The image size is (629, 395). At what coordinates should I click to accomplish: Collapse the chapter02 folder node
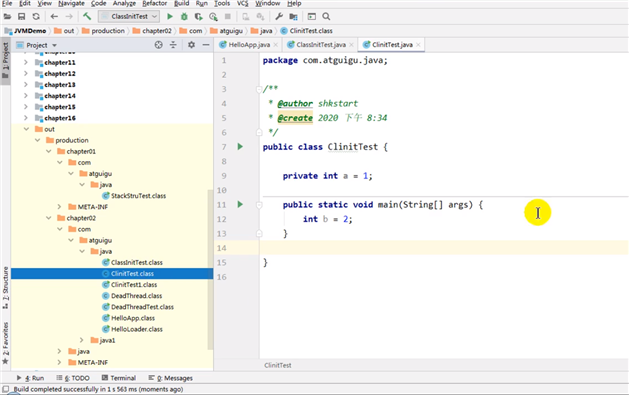[49, 218]
